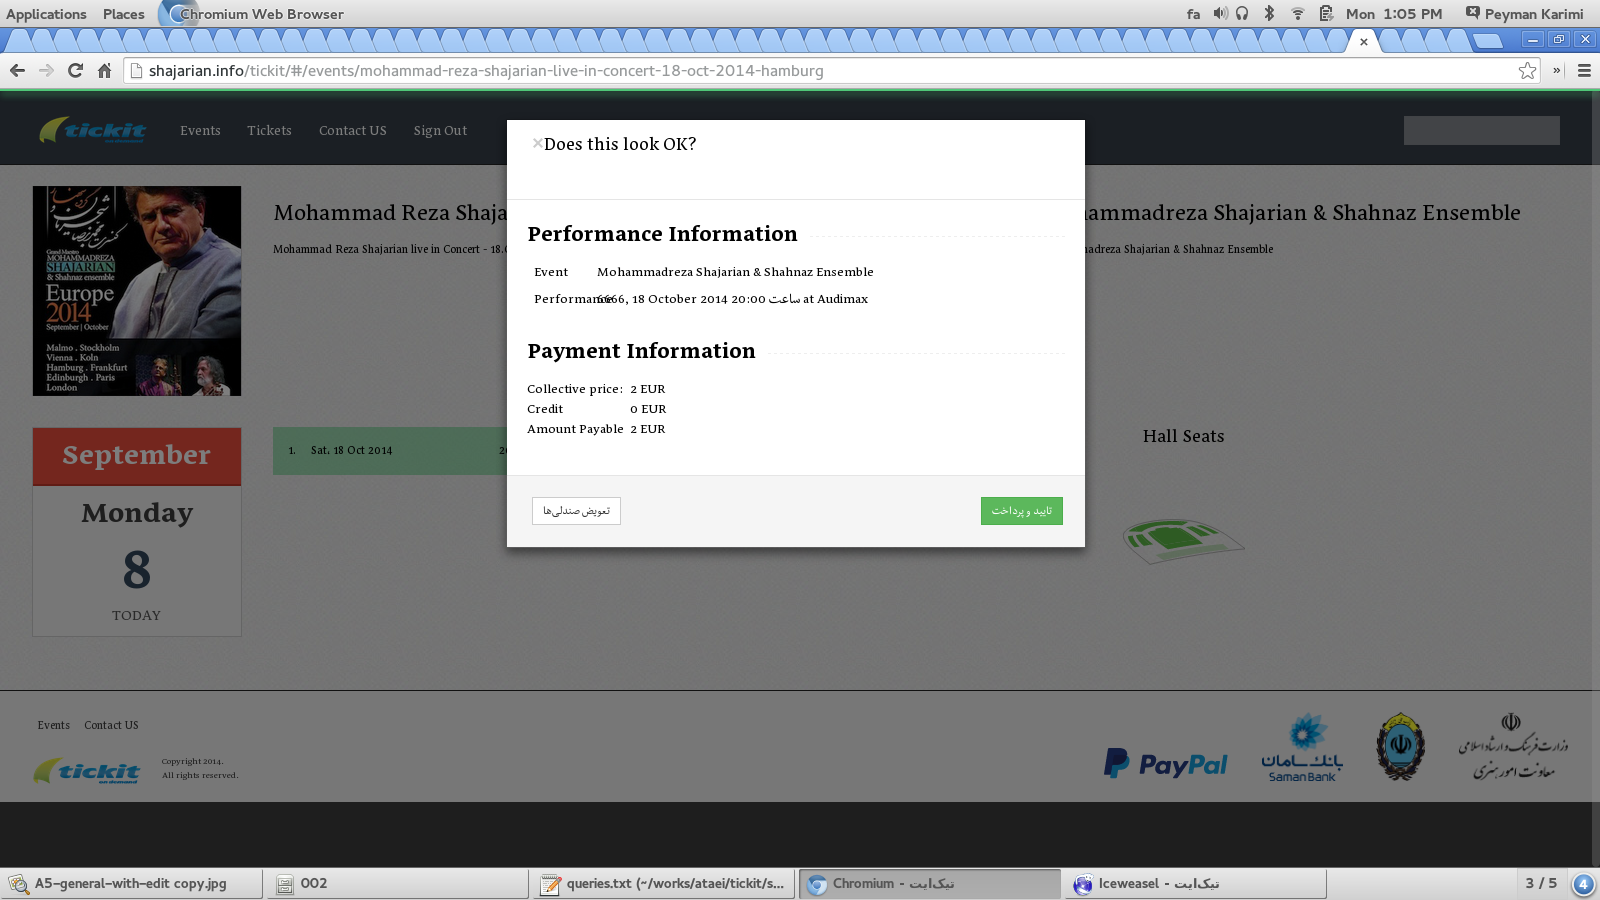Switch to the Iceweasel taskbar window
This screenshot has height=900, width=1600.
(1196, 884)
